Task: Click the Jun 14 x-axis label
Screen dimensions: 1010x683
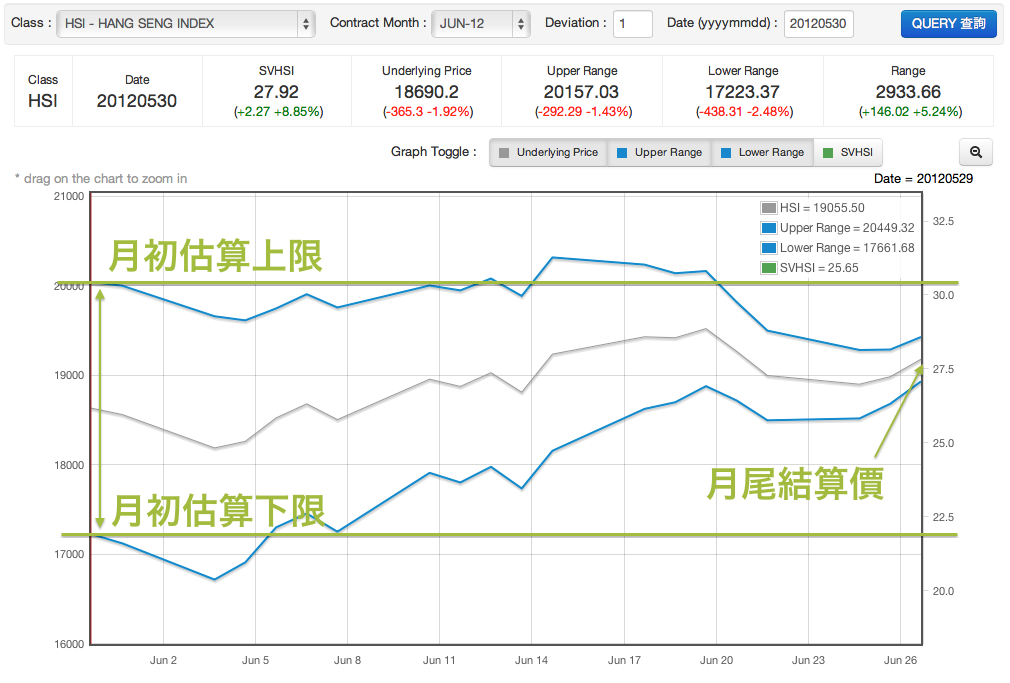Action: point(531,660)
